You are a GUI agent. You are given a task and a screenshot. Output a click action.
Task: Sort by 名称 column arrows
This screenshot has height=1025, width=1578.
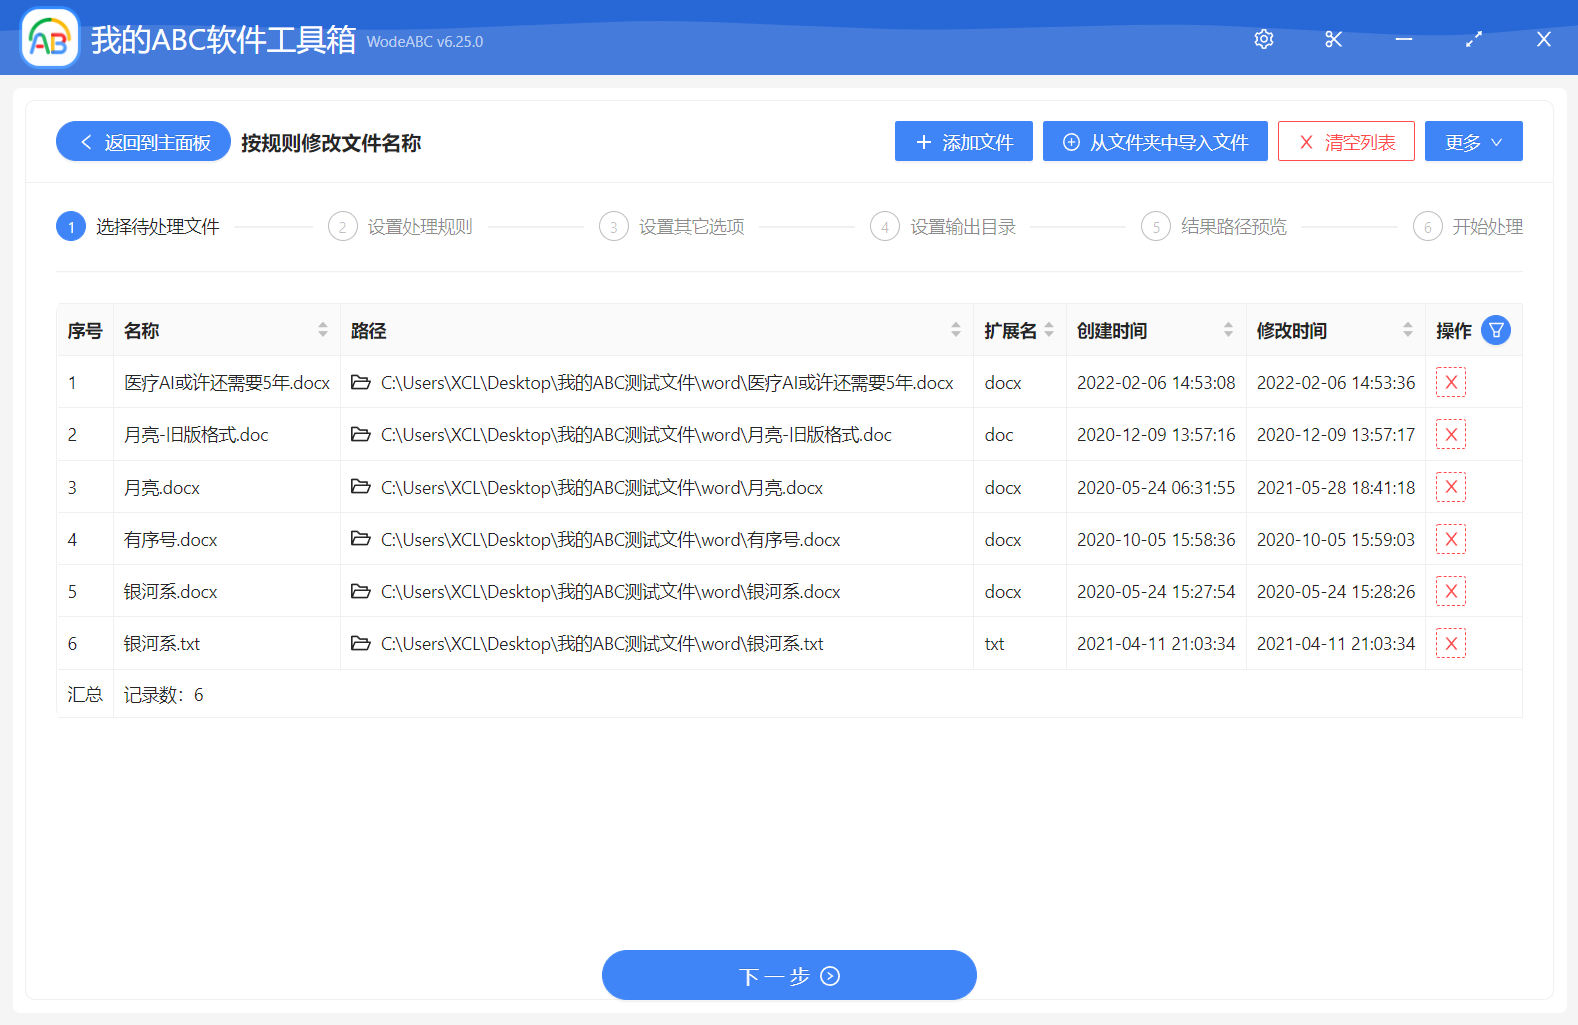(x=323, y=330)
